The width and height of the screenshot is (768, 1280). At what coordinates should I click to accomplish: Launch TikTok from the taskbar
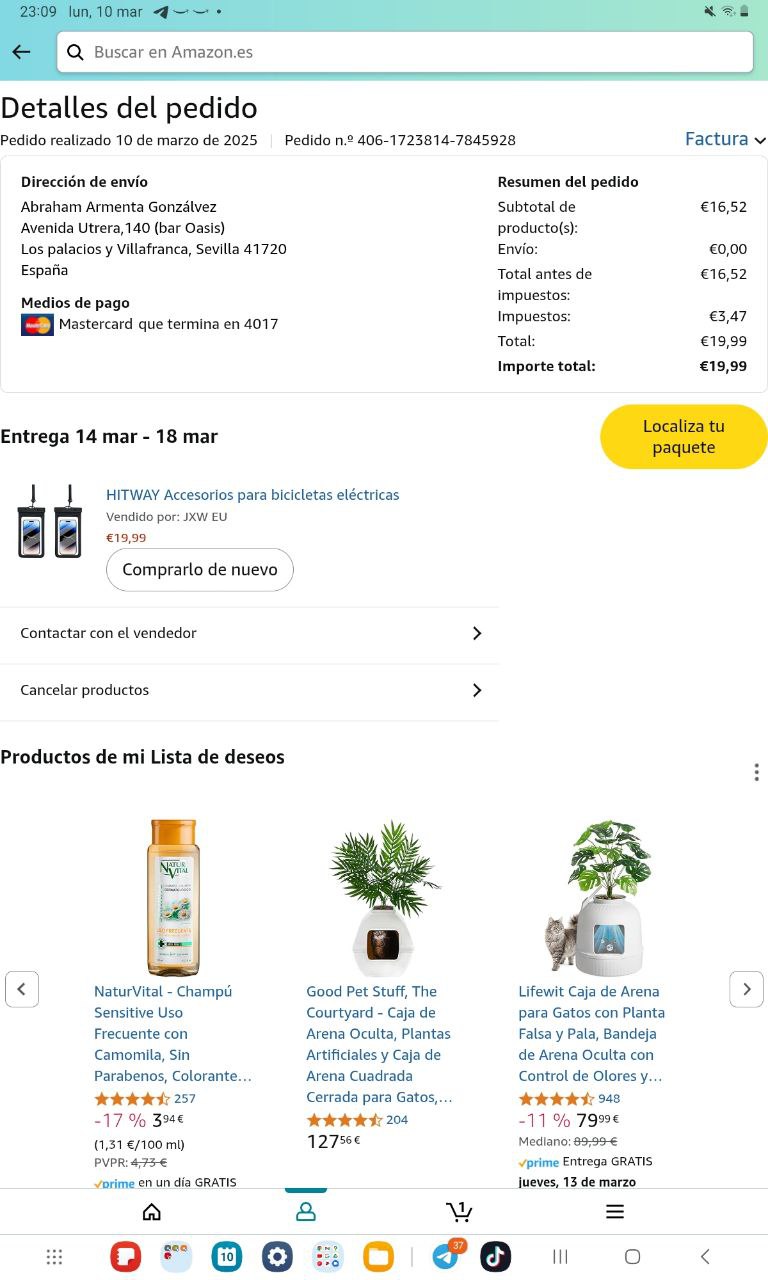[x=495, y=1256]
